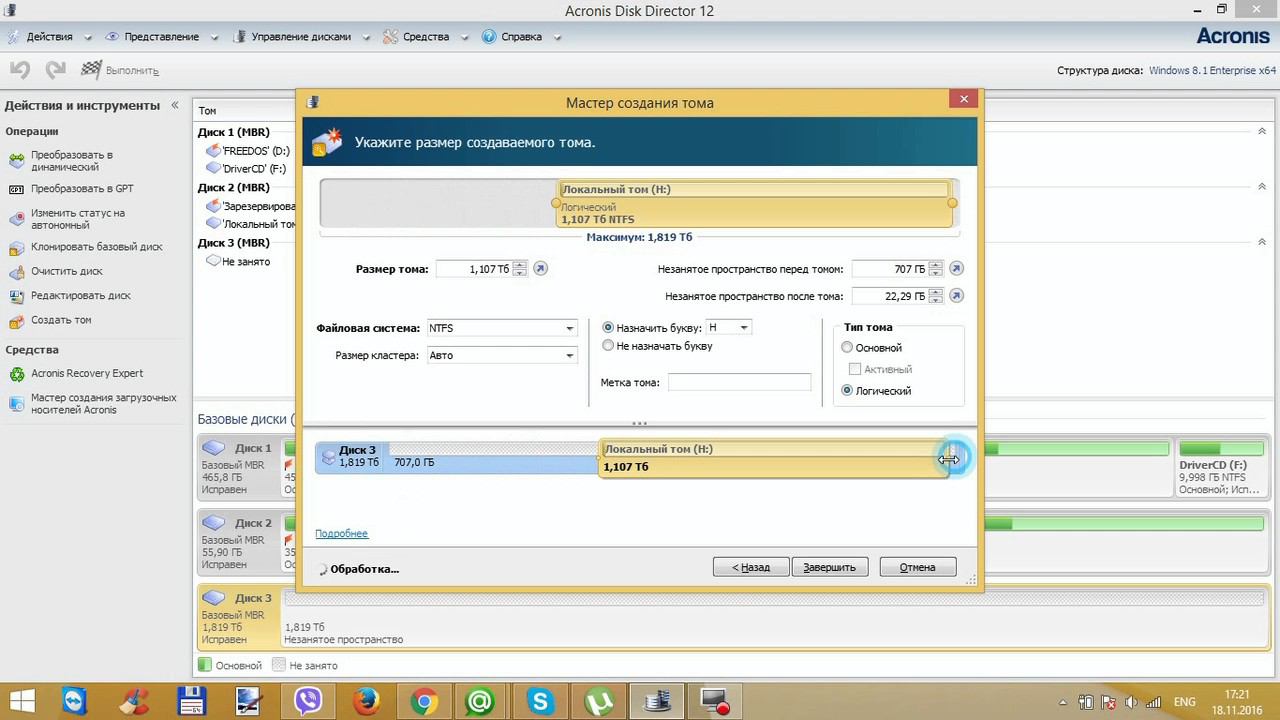The width and height of the screenshot is (1280, 720).
Task: Increase volume size with the up spinner
Action: tap(520, 265)
